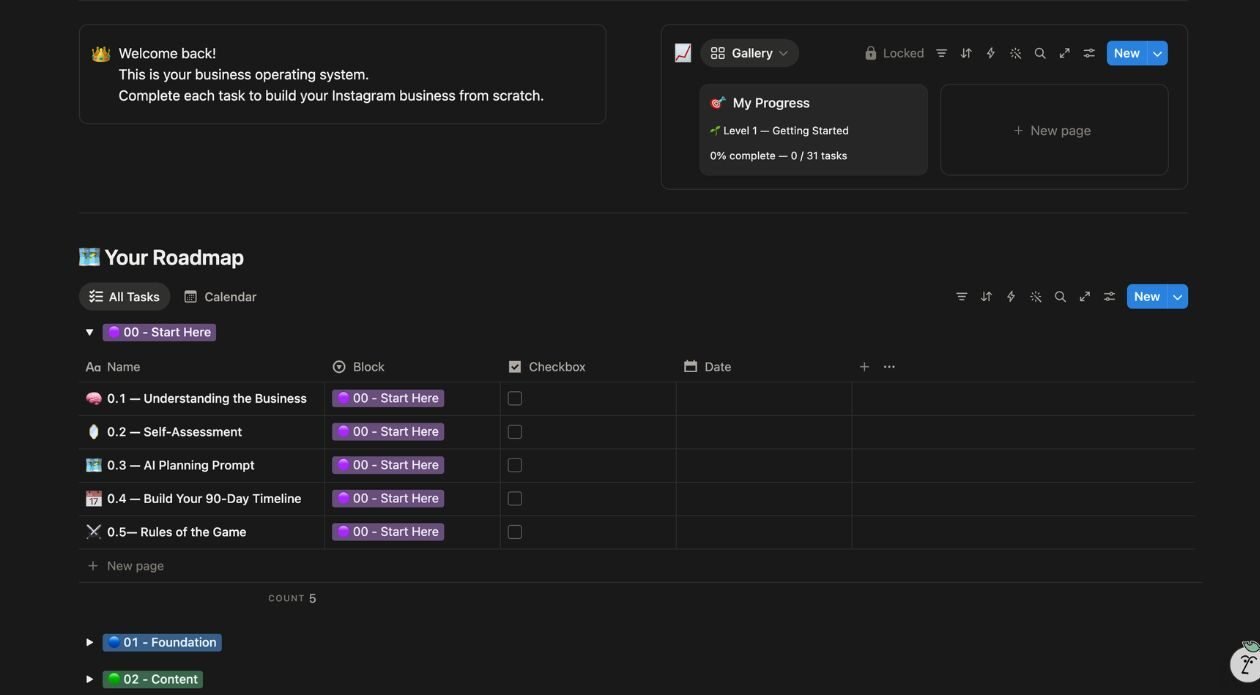Open view settings icon in Roadmap toolbar

pos(1109,297)
